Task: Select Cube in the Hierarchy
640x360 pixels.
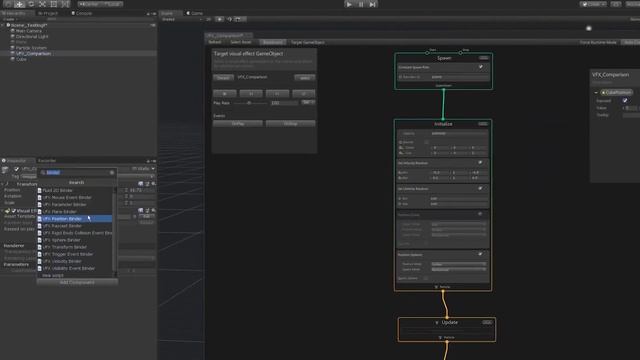Action: tap(21, 59)
